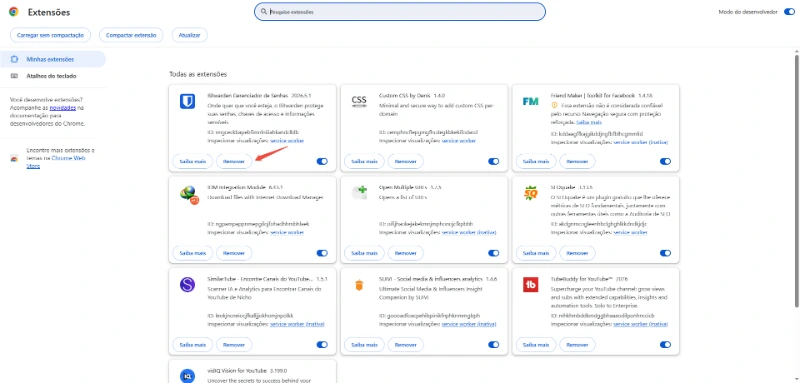Click the SUVI orange icon

click(x=359, y=285)
